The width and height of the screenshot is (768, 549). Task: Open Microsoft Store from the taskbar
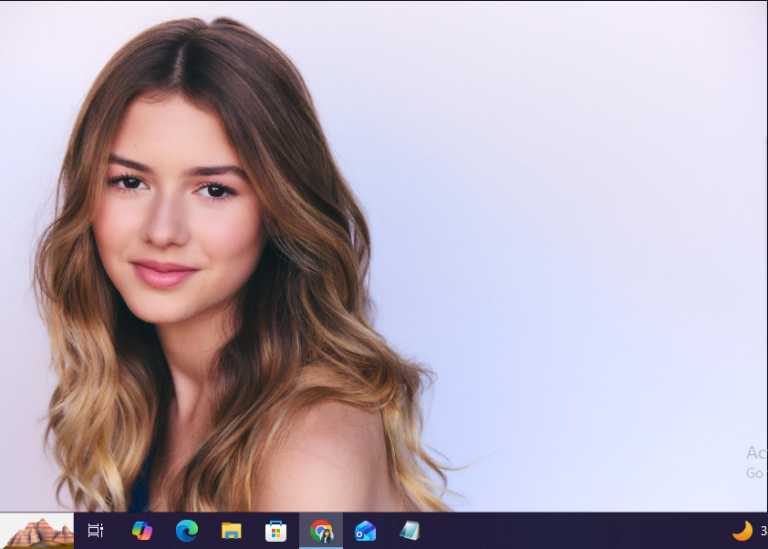276,531
